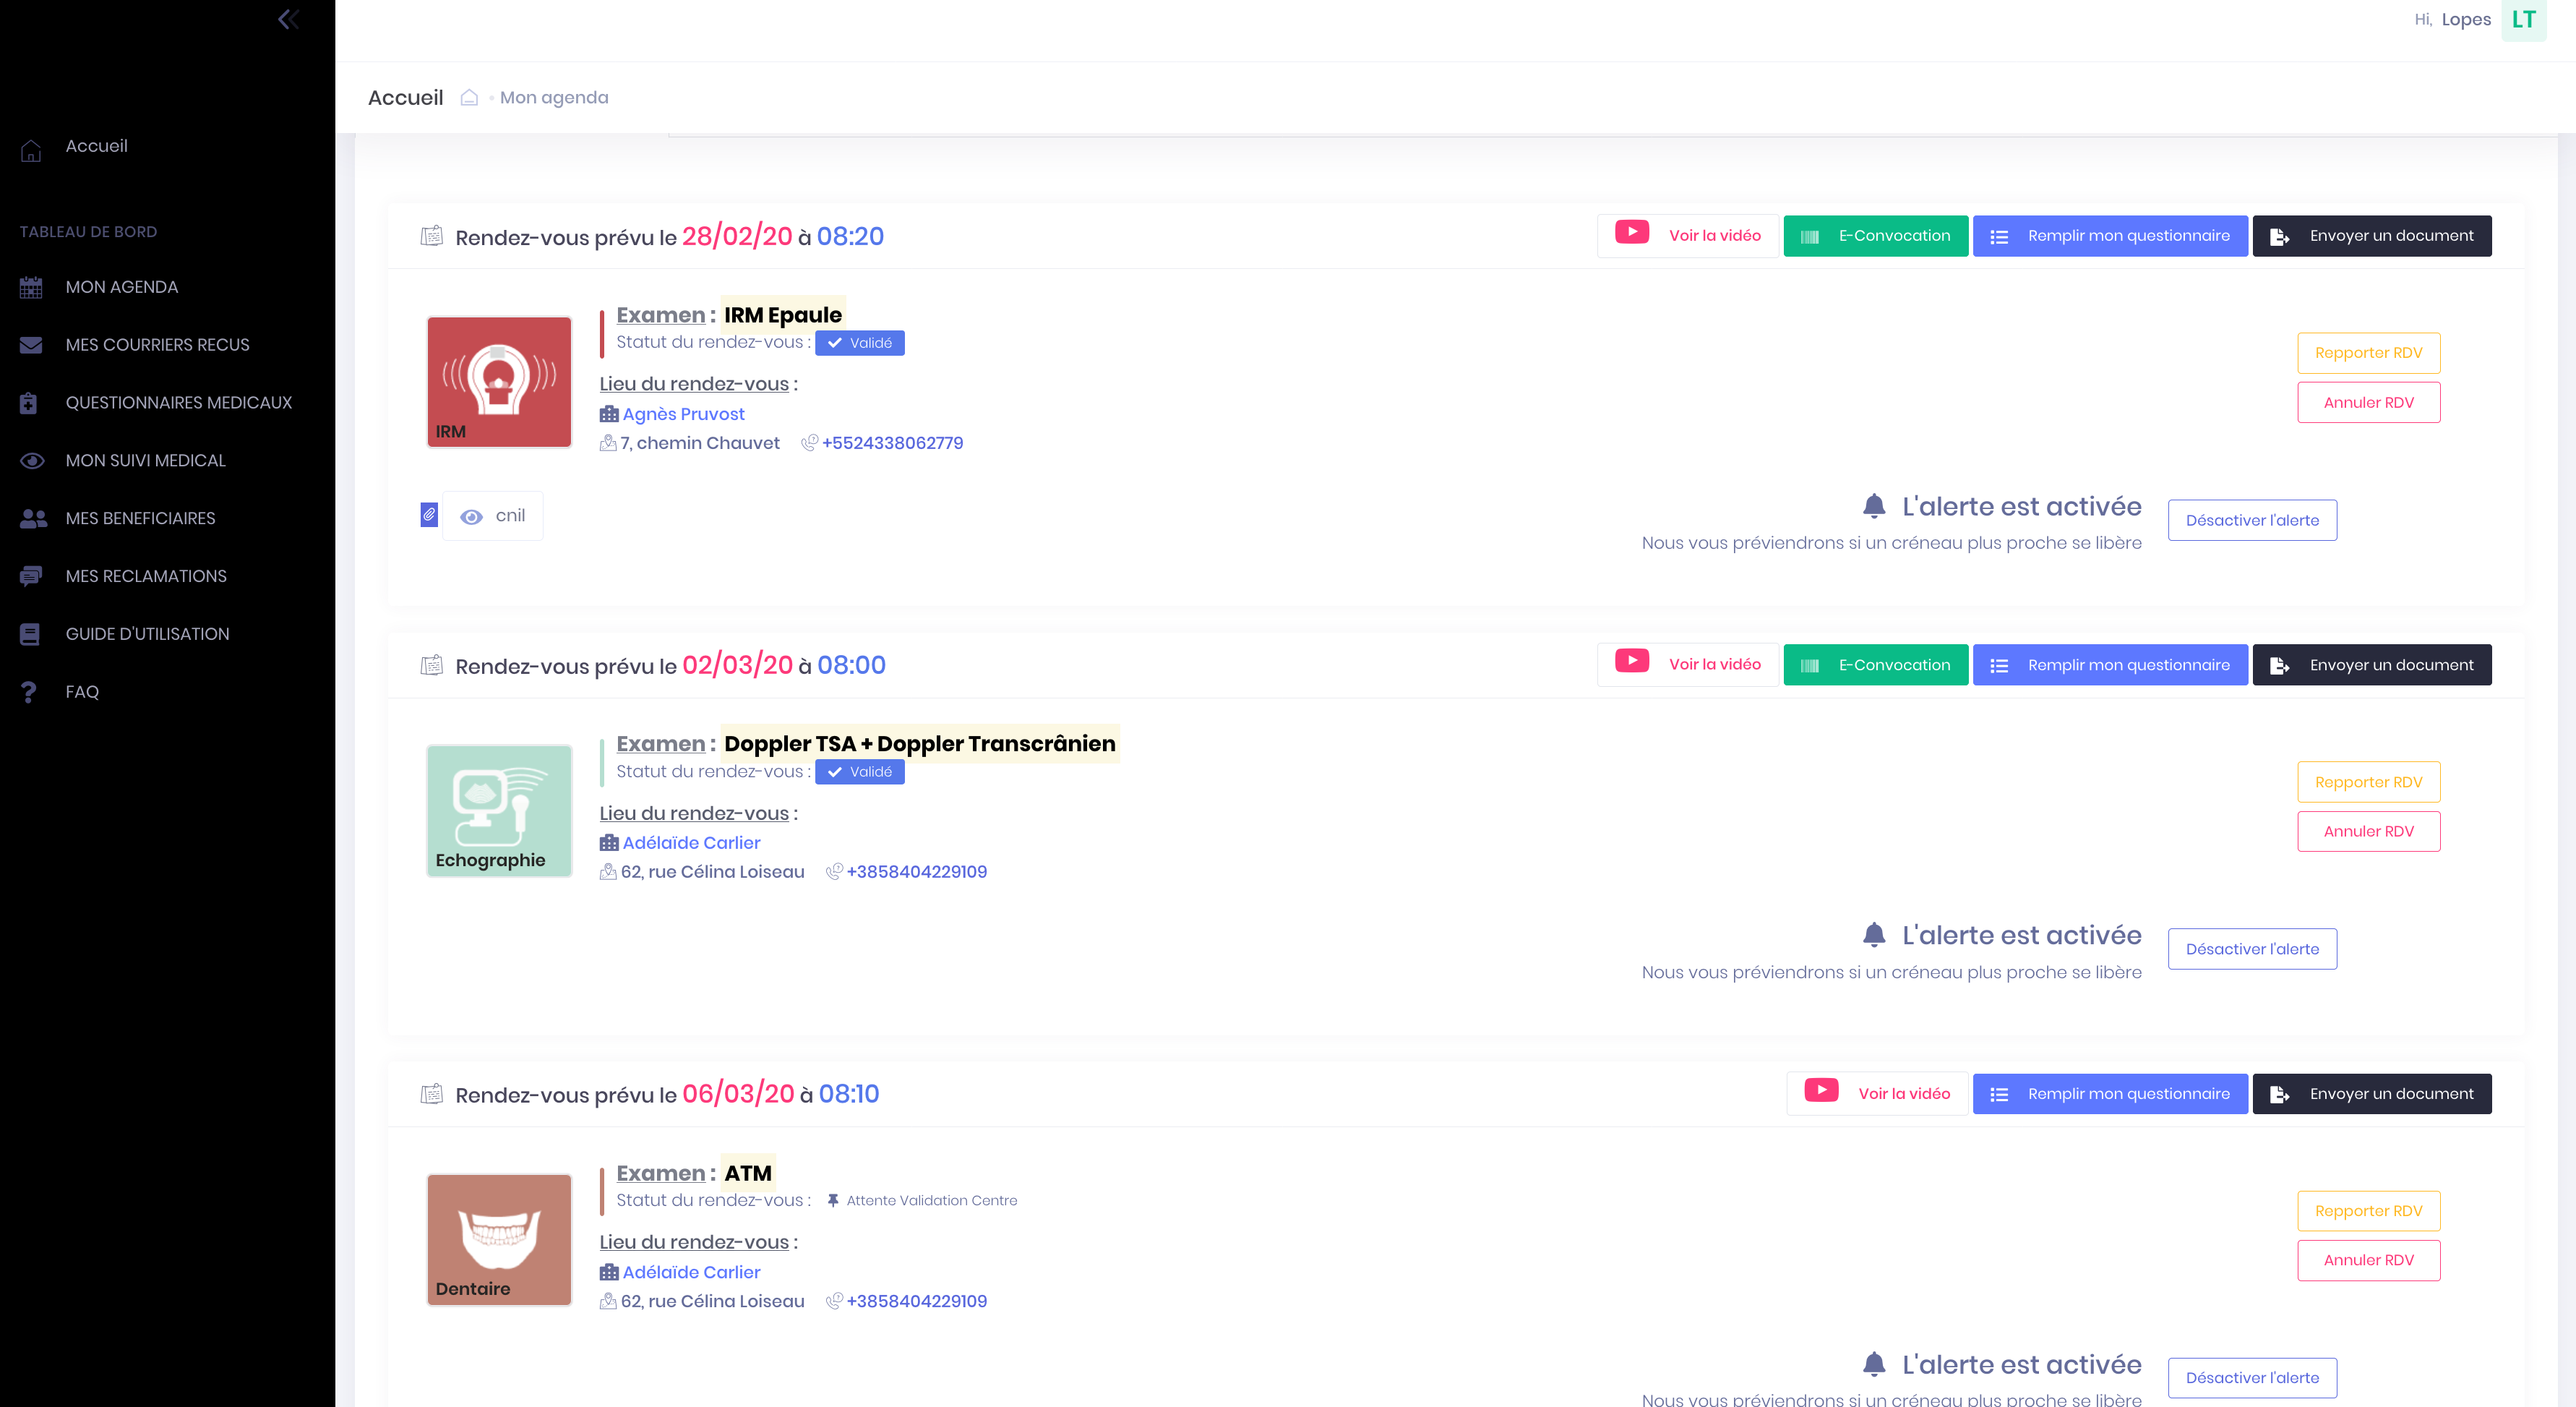
Task: Click the Echographie exam thumbnail
Action: [x=499, y=811]
